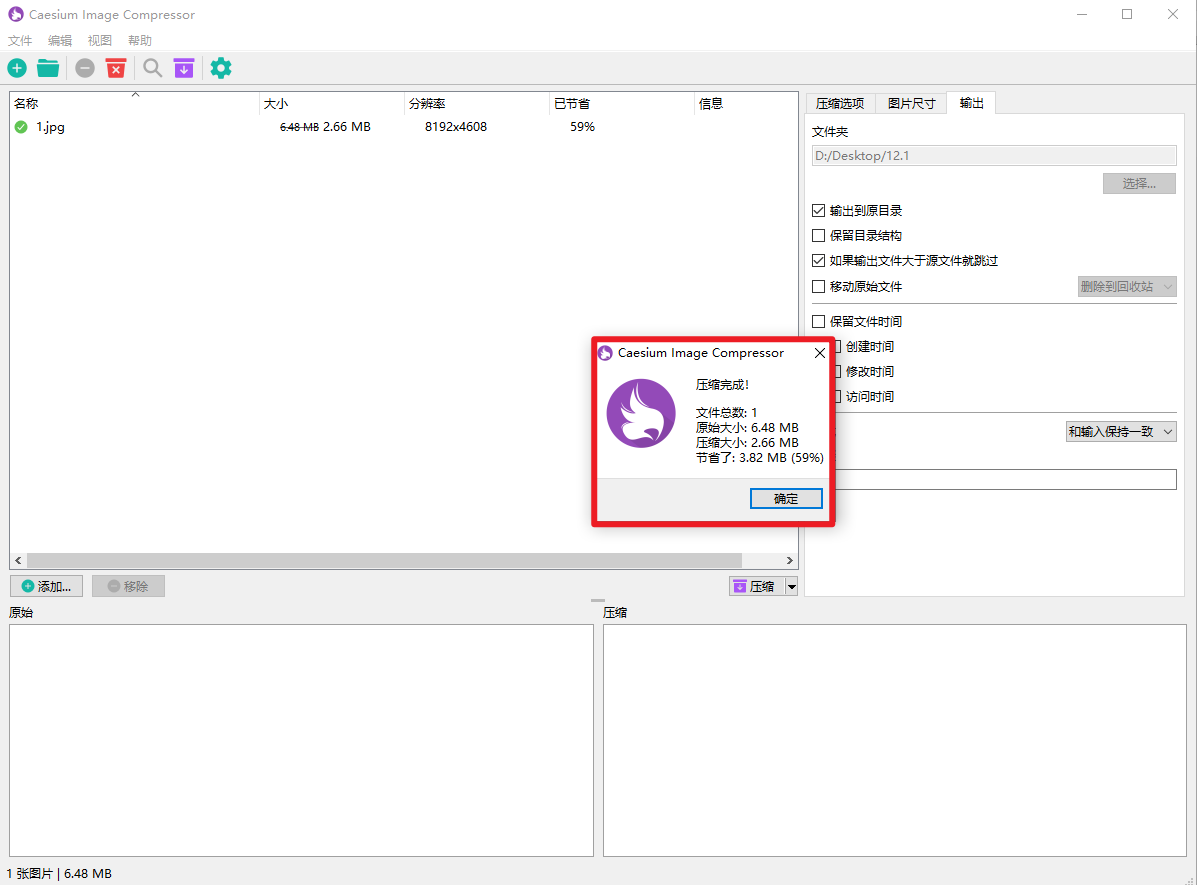1197x885 pixels.
Task: Click the magnifier preview toolbar icon
Action: click(x=152, y=68)
